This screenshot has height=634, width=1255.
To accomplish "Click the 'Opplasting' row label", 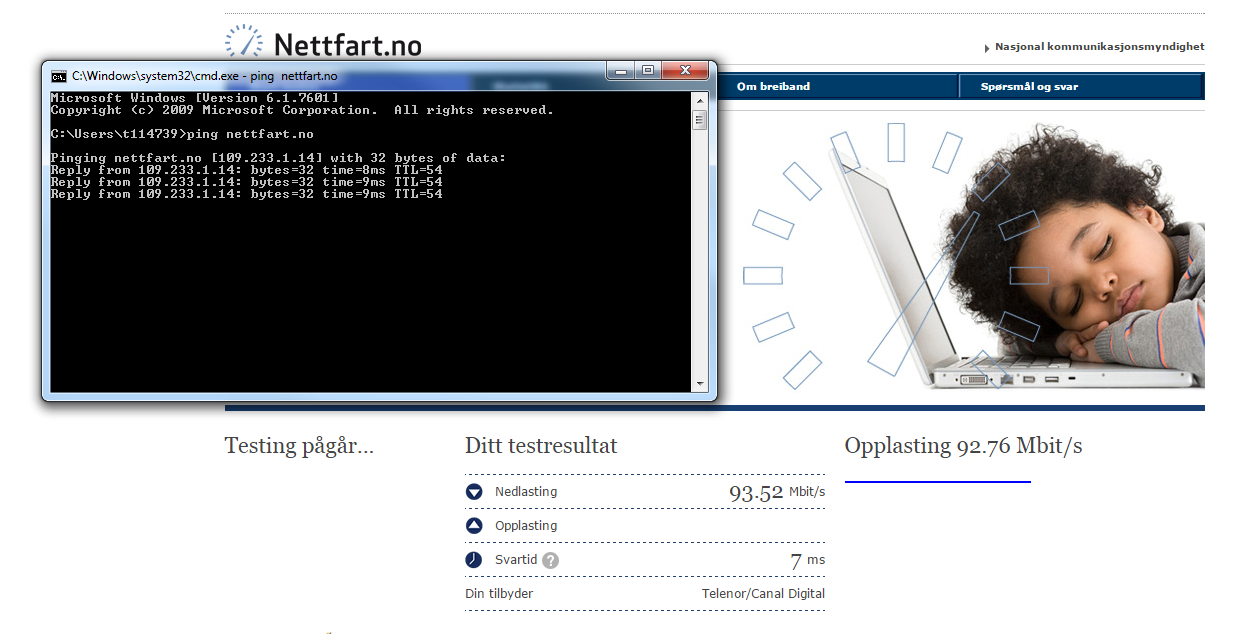I will pos(526,526).
